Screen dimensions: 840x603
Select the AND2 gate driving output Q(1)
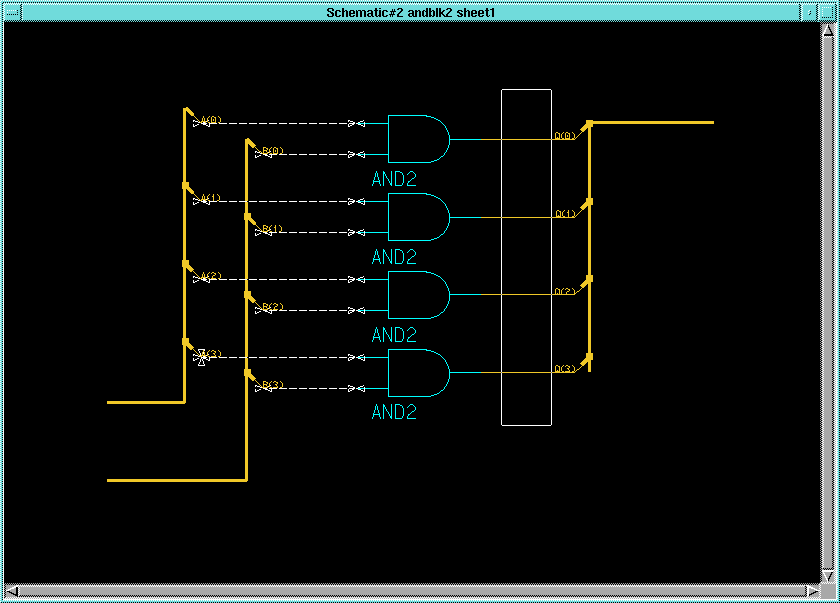pyautogui.click(x=418, y=217)
